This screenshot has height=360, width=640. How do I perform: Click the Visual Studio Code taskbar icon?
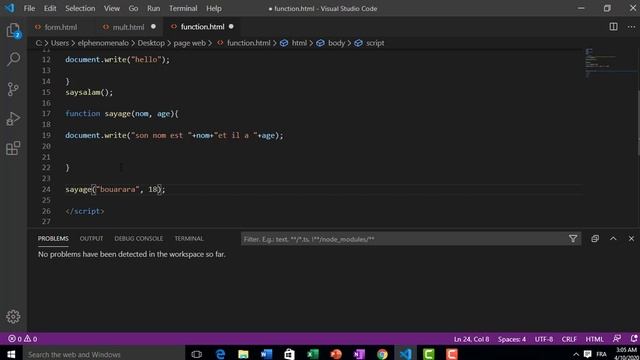click(405, 354)
